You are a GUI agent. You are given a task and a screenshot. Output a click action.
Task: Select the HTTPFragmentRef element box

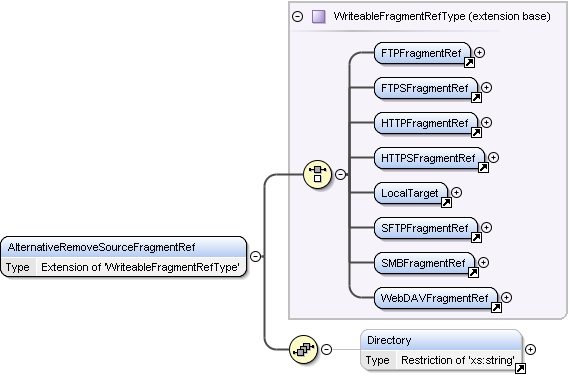pyautogui.click(x=426, y=123)
